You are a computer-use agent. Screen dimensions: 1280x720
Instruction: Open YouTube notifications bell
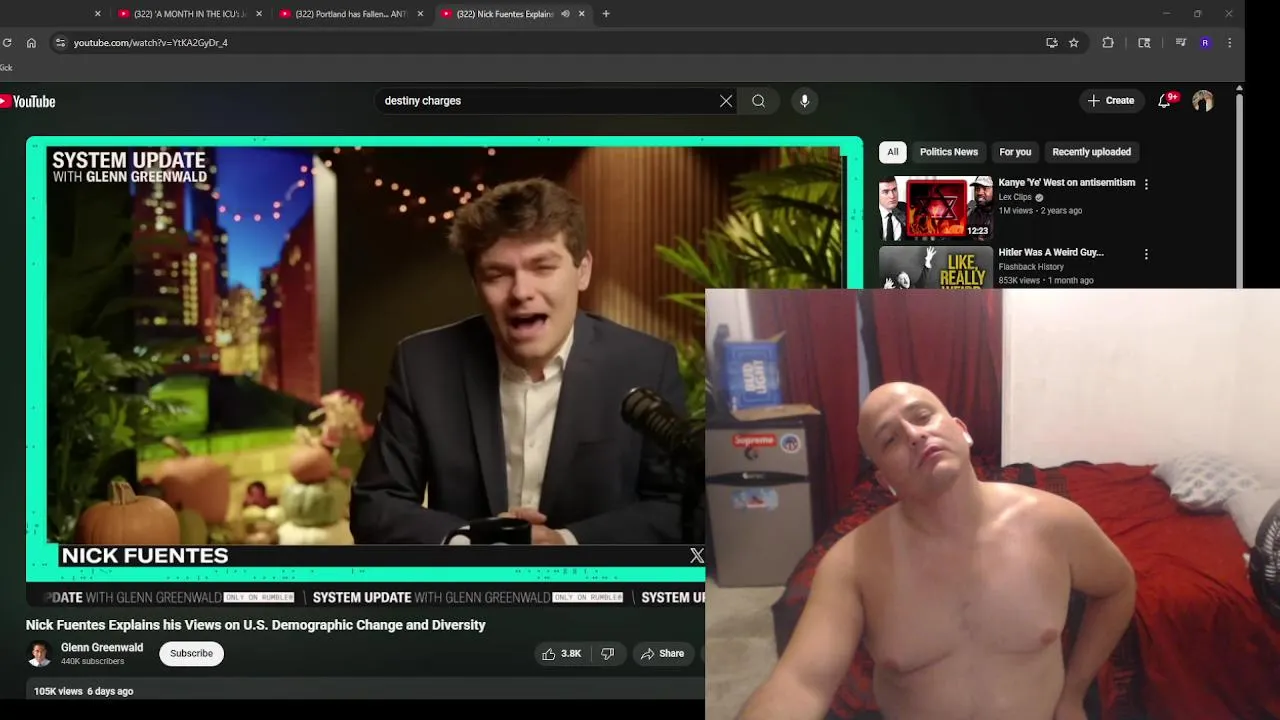point(1165,101)
